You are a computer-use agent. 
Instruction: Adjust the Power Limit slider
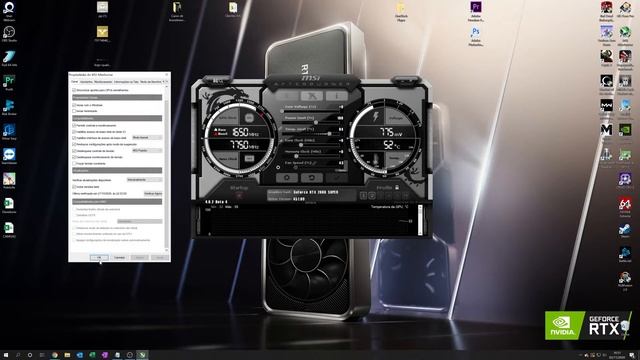[x=312, y=122]
